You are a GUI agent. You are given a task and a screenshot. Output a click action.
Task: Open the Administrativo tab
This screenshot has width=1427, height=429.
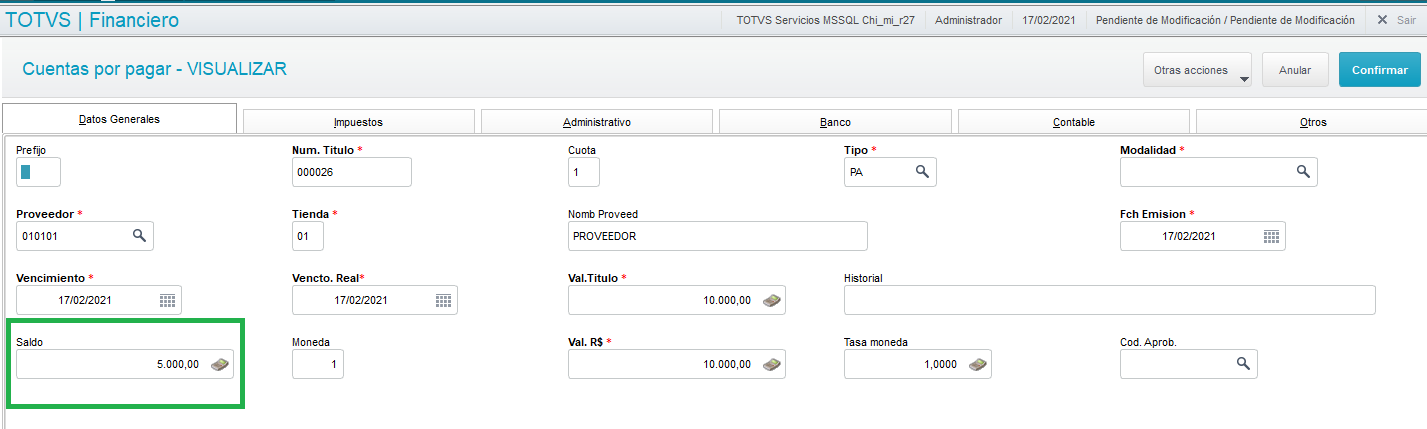pyautogui.click(x=597, y=122)
